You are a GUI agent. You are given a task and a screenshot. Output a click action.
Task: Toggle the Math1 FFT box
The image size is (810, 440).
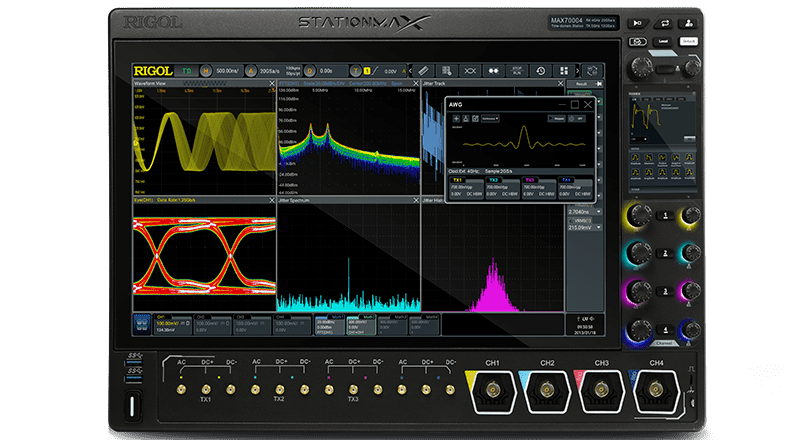[x=330, y=325]
